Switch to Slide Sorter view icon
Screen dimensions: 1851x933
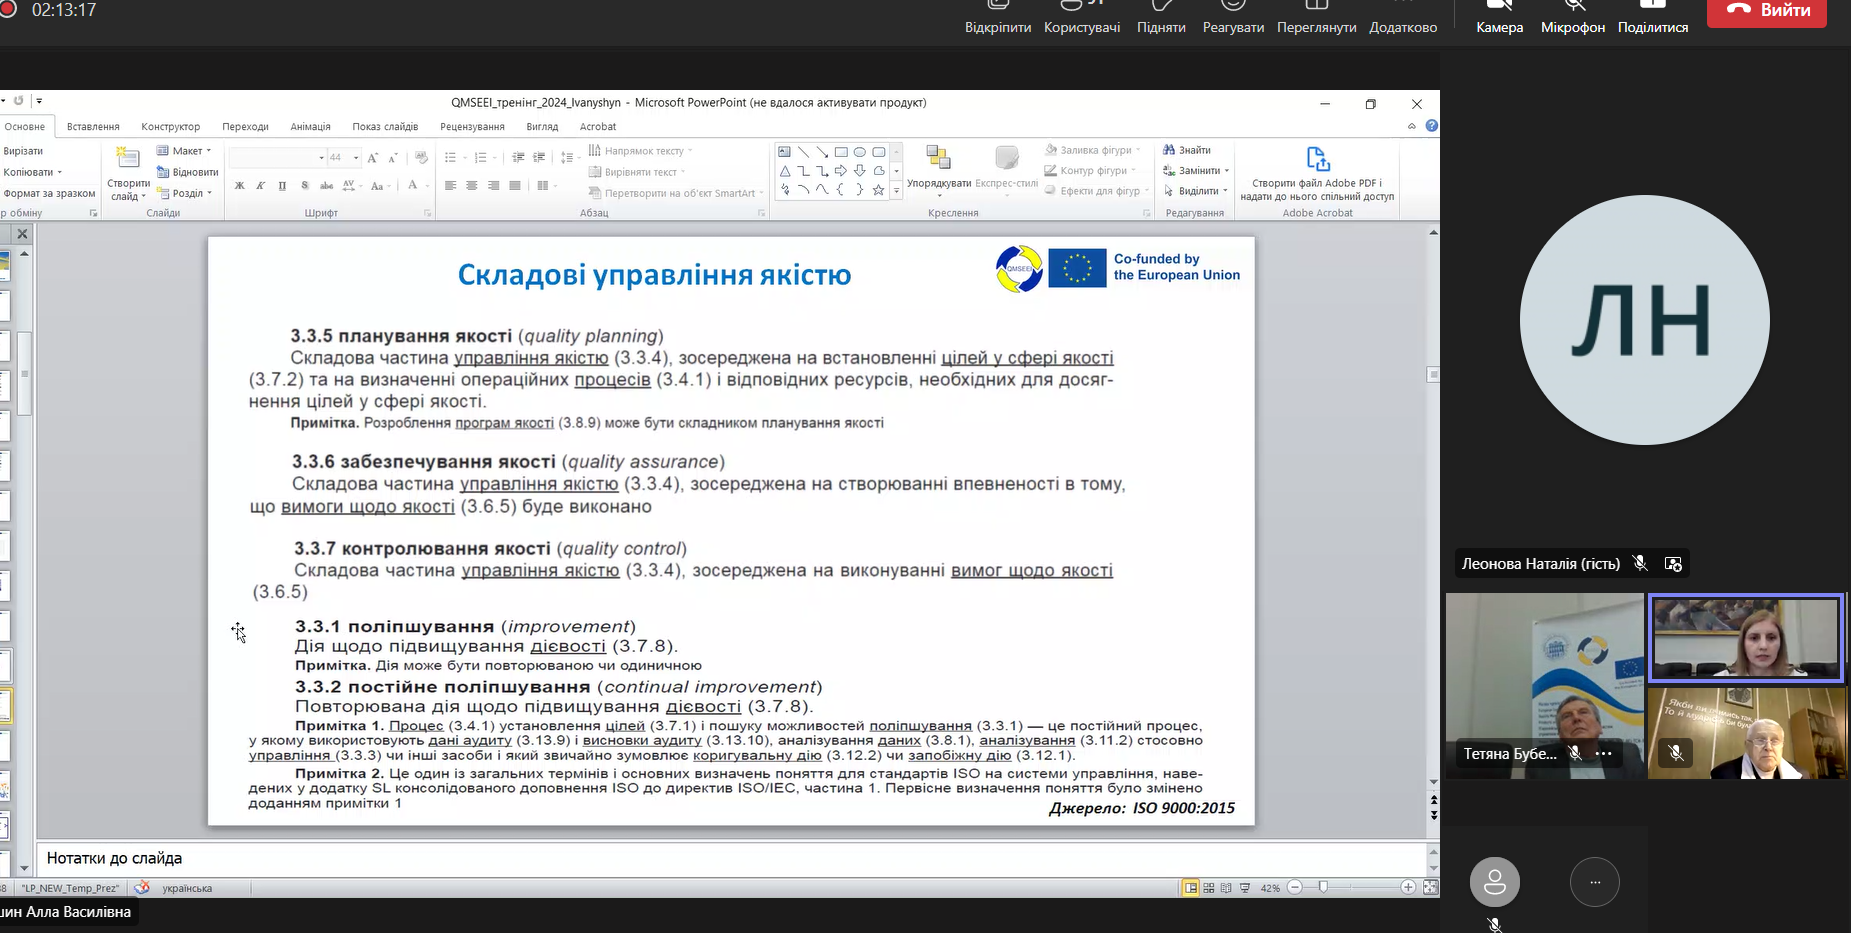[x=1209, y=888]
